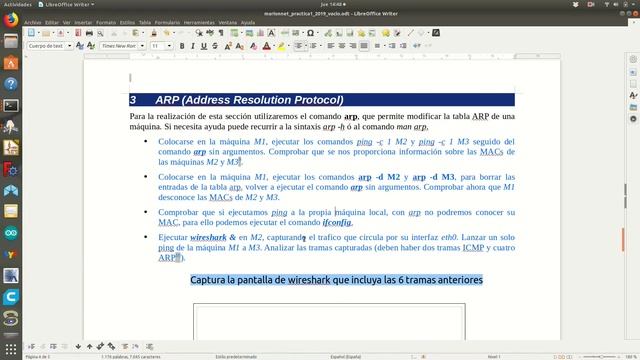Viewport: 640px width, 360px height.
Task: Move the list item down with the arrow
Action: (78, 347)
